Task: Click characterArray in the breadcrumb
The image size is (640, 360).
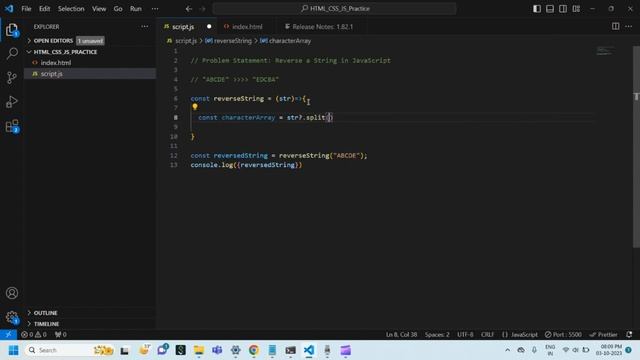Action: (290, 41)
